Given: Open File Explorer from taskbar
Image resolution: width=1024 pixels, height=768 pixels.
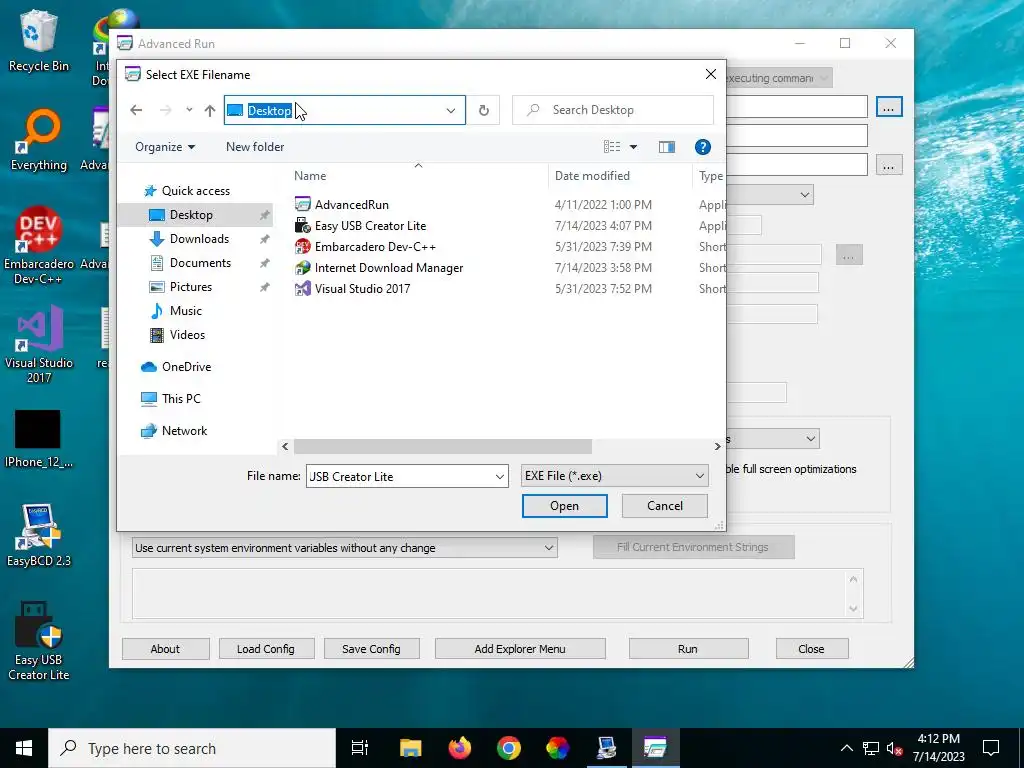Looking at the screenshot, I should coord(411,748).
